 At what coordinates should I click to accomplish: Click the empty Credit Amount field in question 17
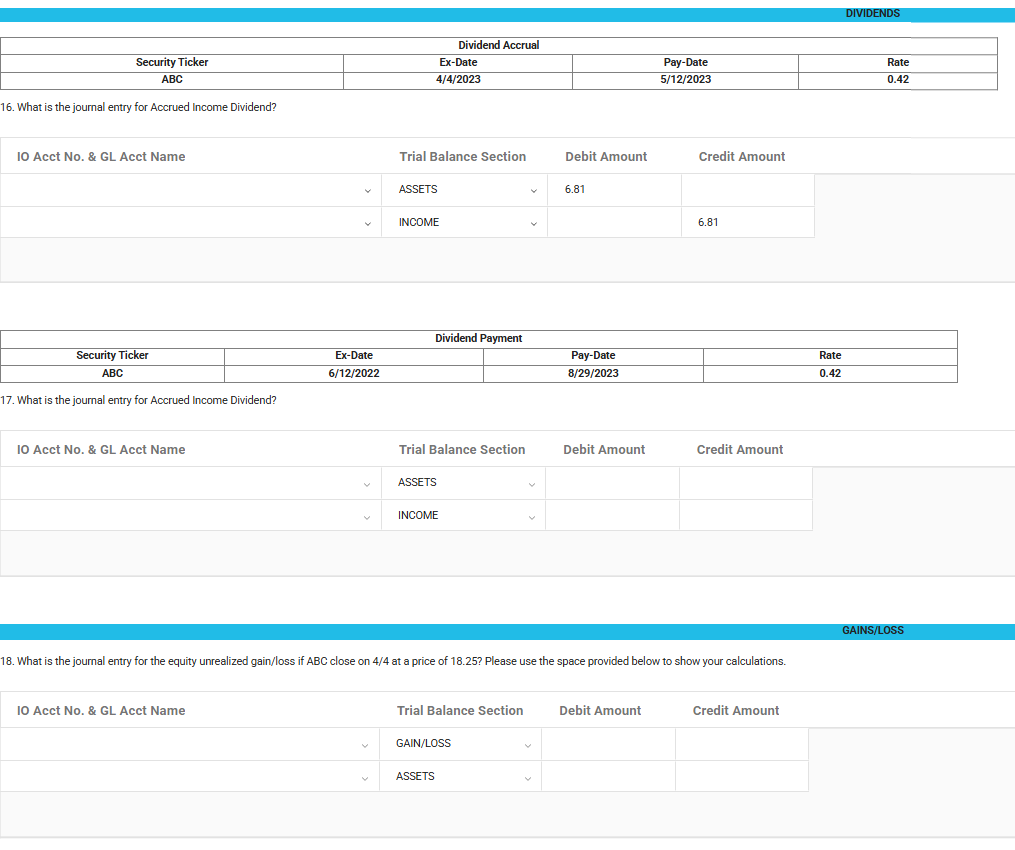point(745,482)
